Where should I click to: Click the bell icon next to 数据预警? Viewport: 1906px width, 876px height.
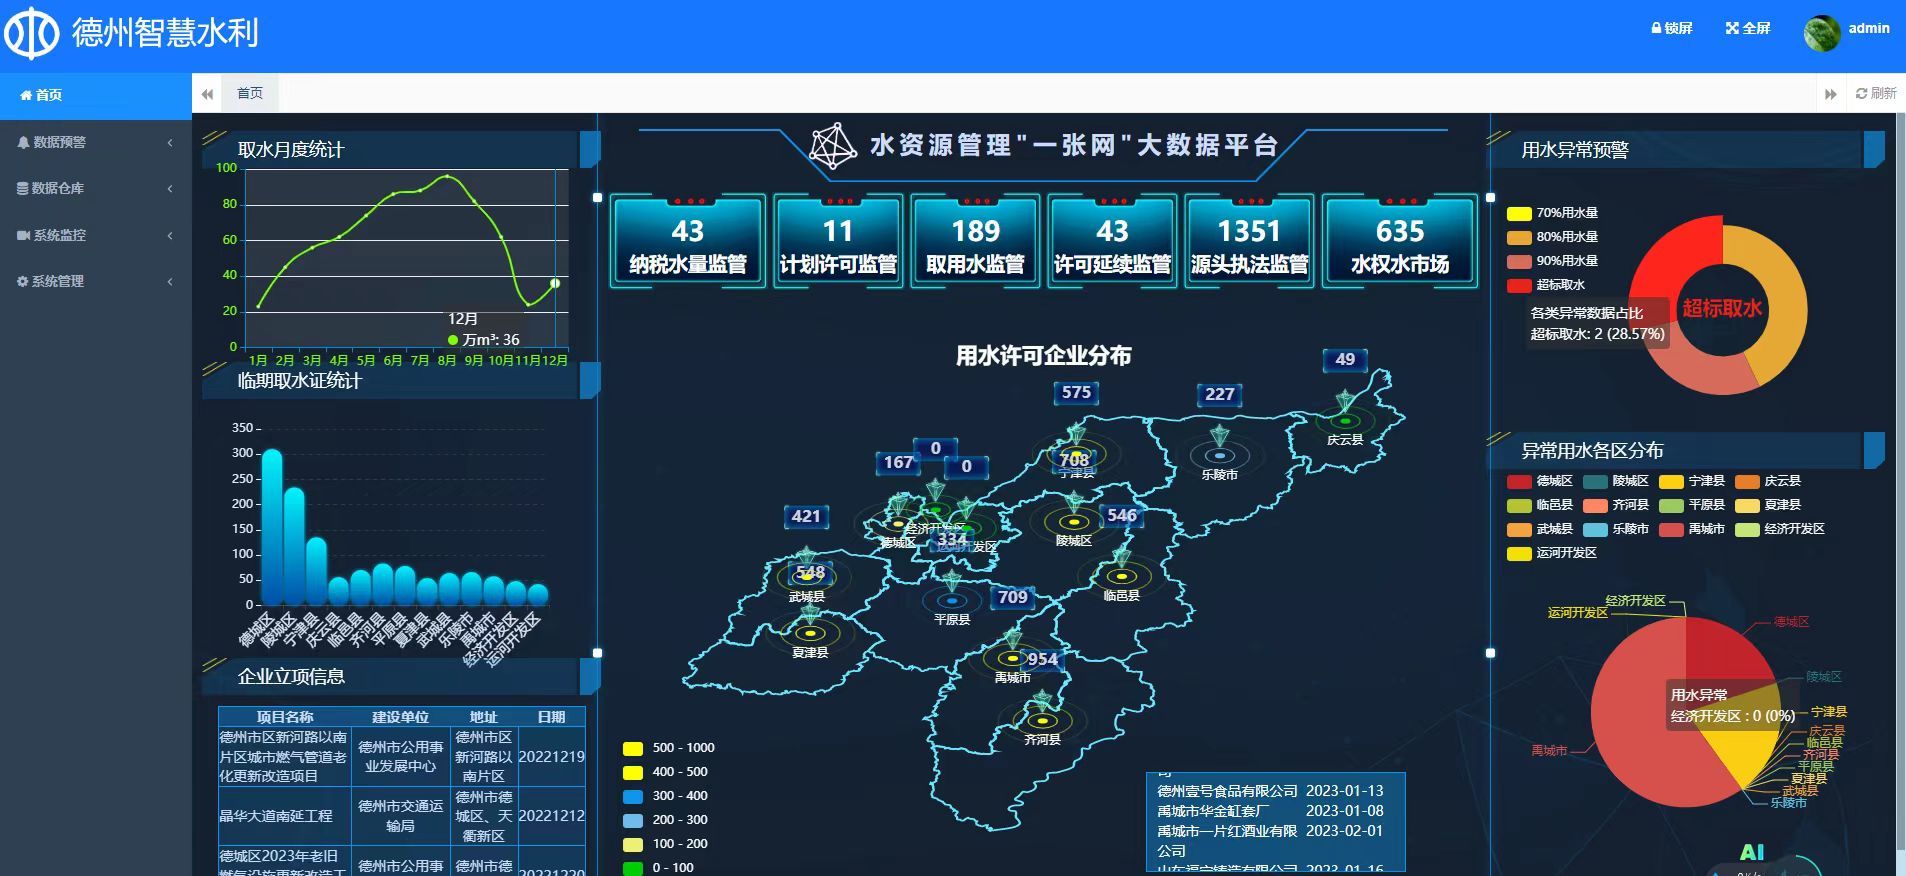click(x=23, y=142)
